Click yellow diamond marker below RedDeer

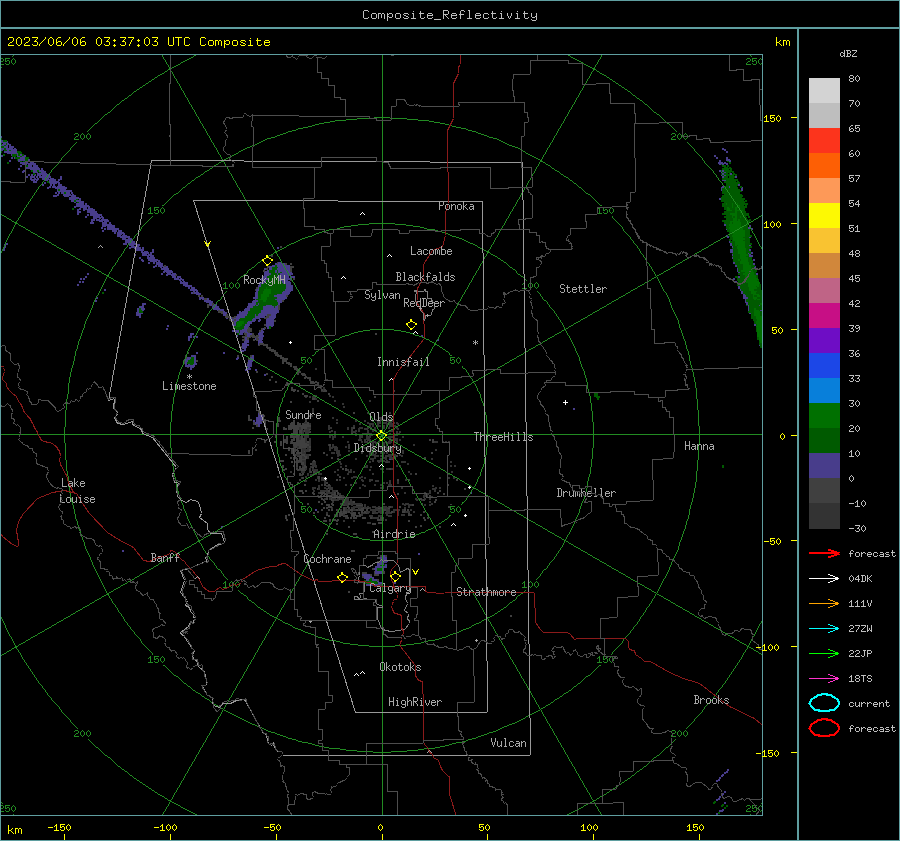[412, 325]
